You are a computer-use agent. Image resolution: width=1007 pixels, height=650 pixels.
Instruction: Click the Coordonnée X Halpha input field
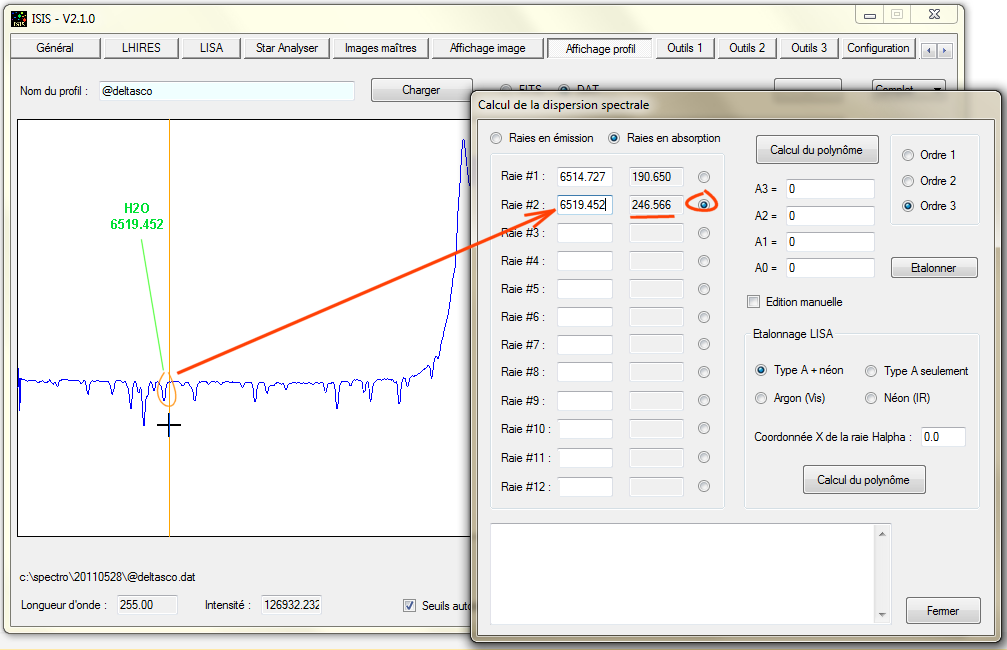[943, 437]
